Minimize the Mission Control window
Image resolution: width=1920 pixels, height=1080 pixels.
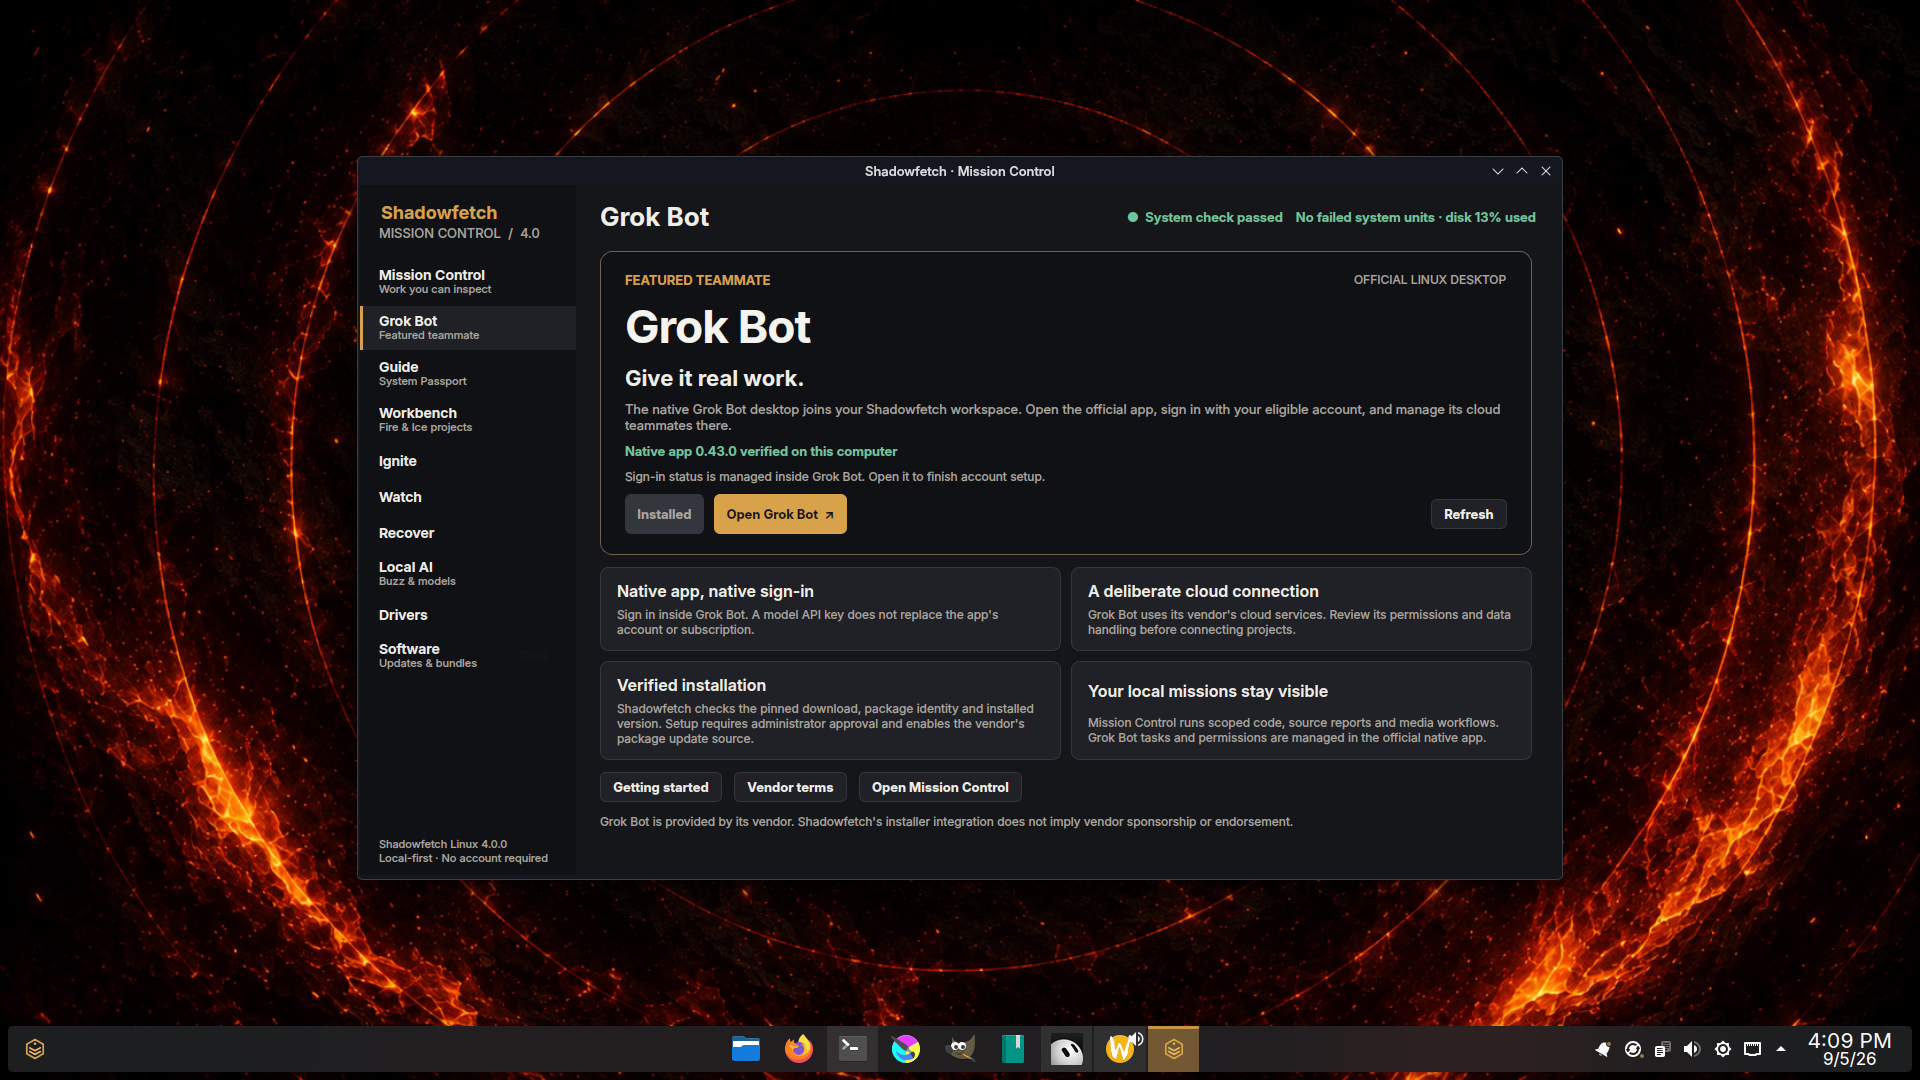pos(1498,171)
